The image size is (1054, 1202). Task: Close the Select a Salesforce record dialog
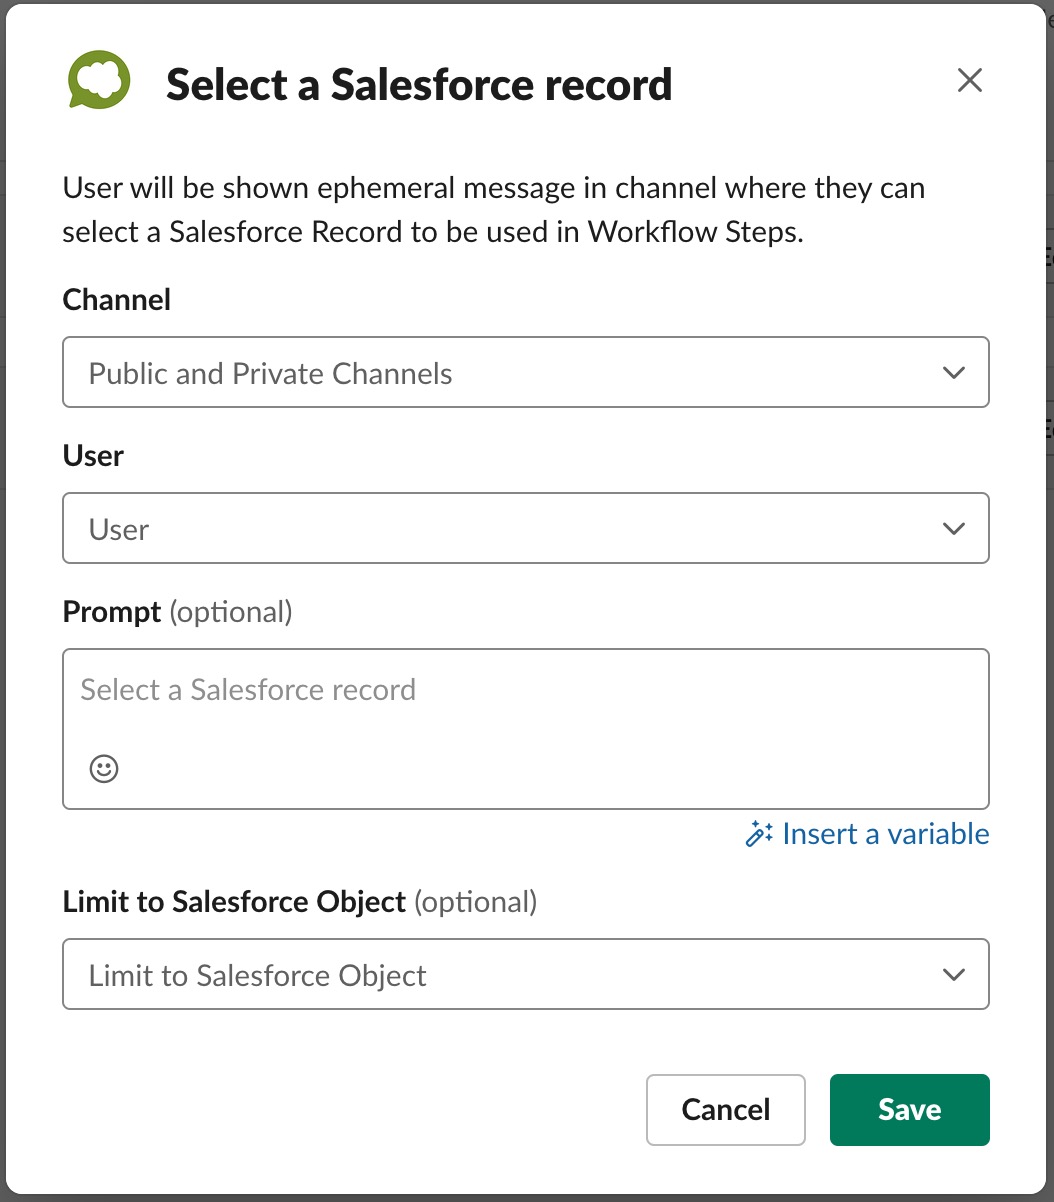(x=970, y=80)
